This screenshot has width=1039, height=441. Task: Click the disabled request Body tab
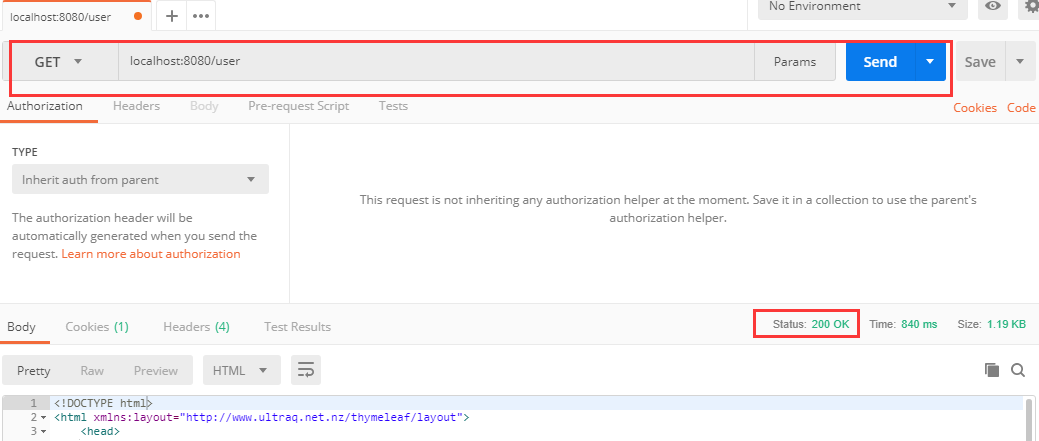(204, 106)
